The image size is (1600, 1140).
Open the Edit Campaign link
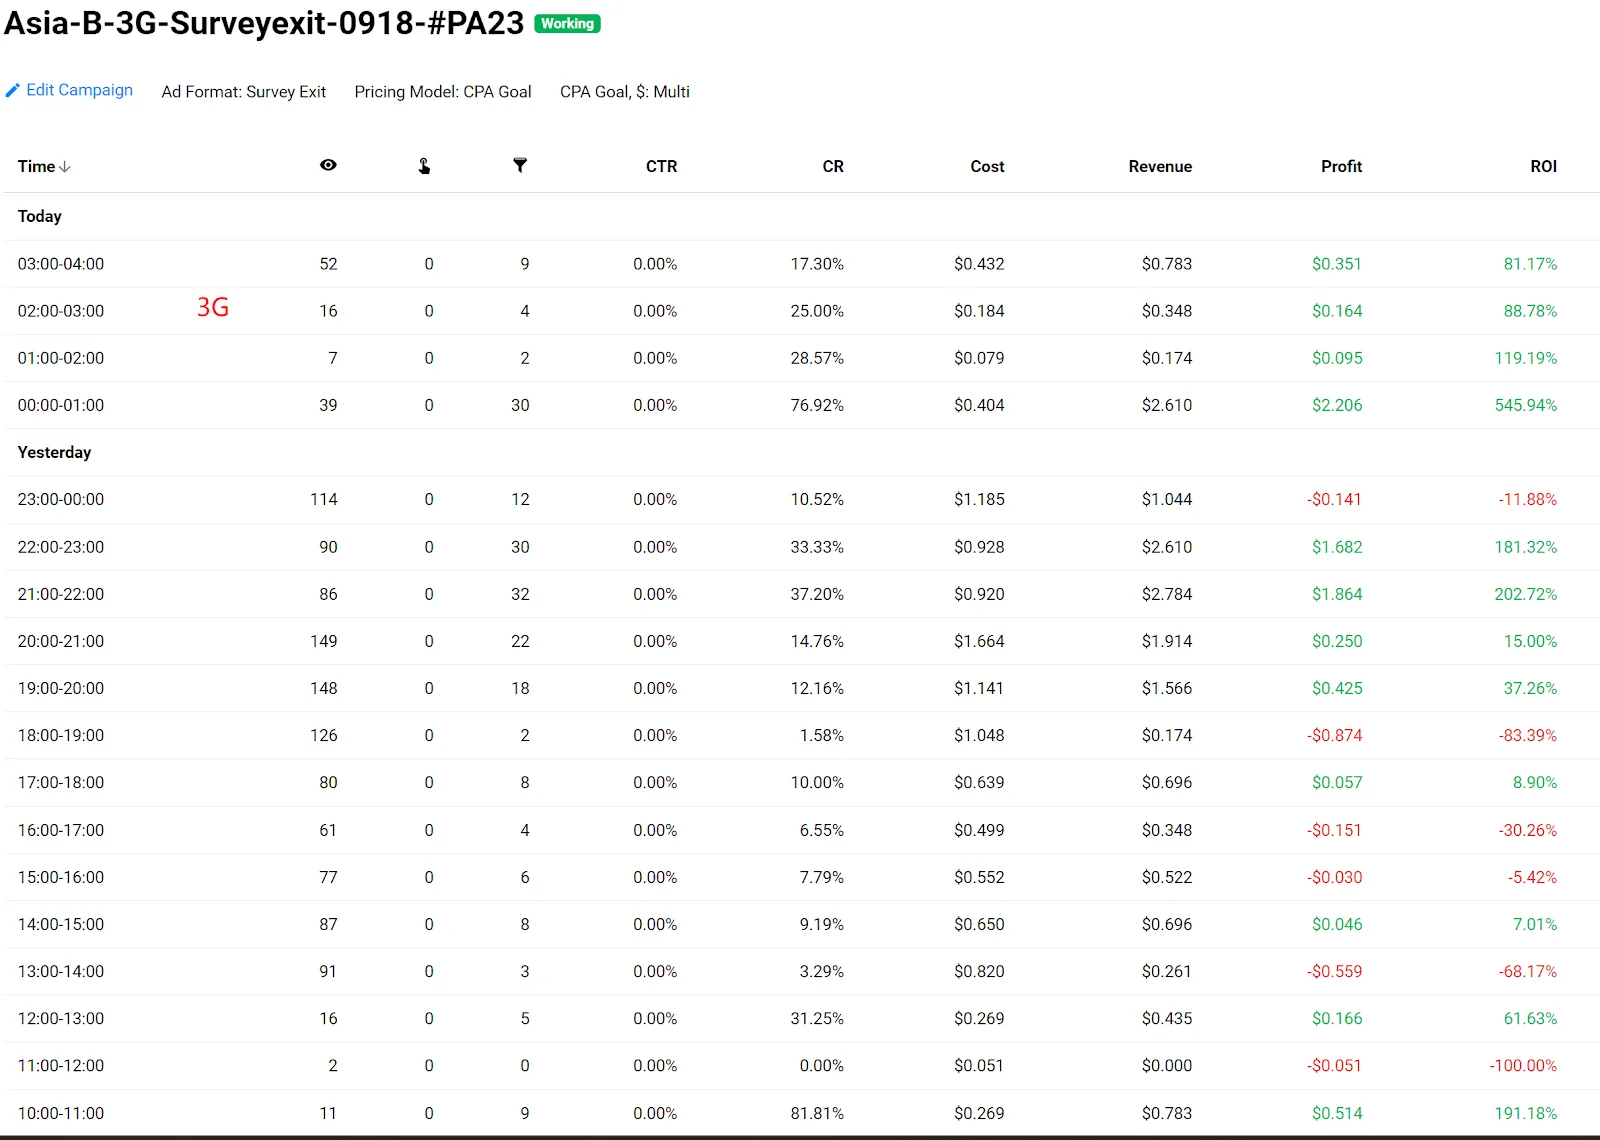coord(79,90)
